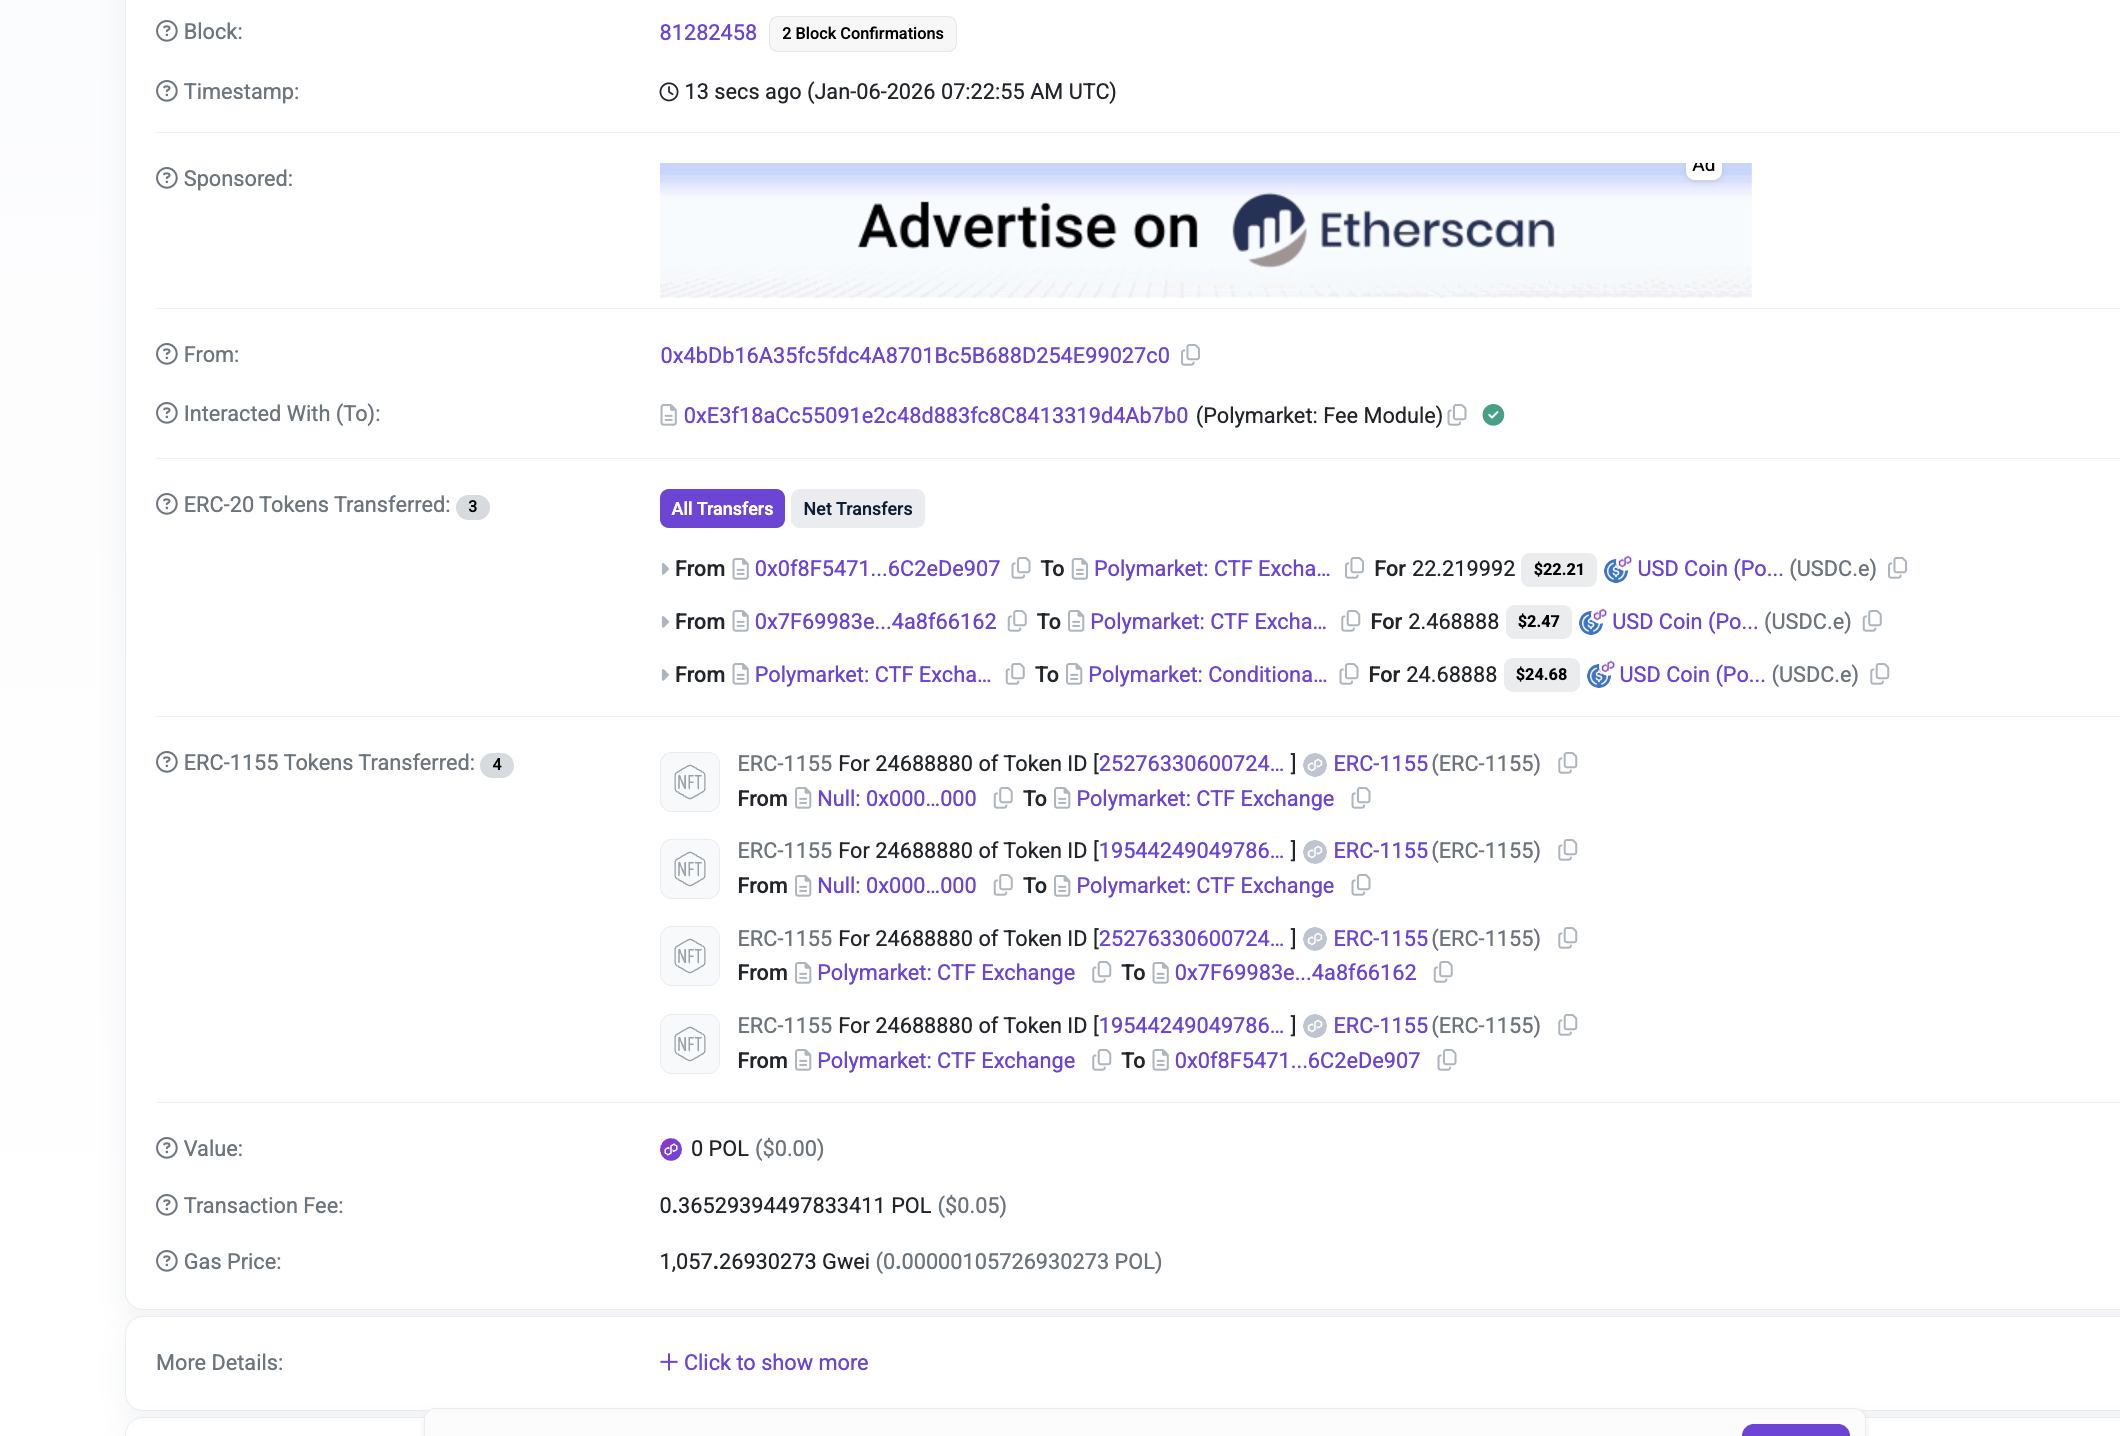2120x1436 pixels.
Task: Select the All Transfers tab
Action: click(x=721, y=508)
